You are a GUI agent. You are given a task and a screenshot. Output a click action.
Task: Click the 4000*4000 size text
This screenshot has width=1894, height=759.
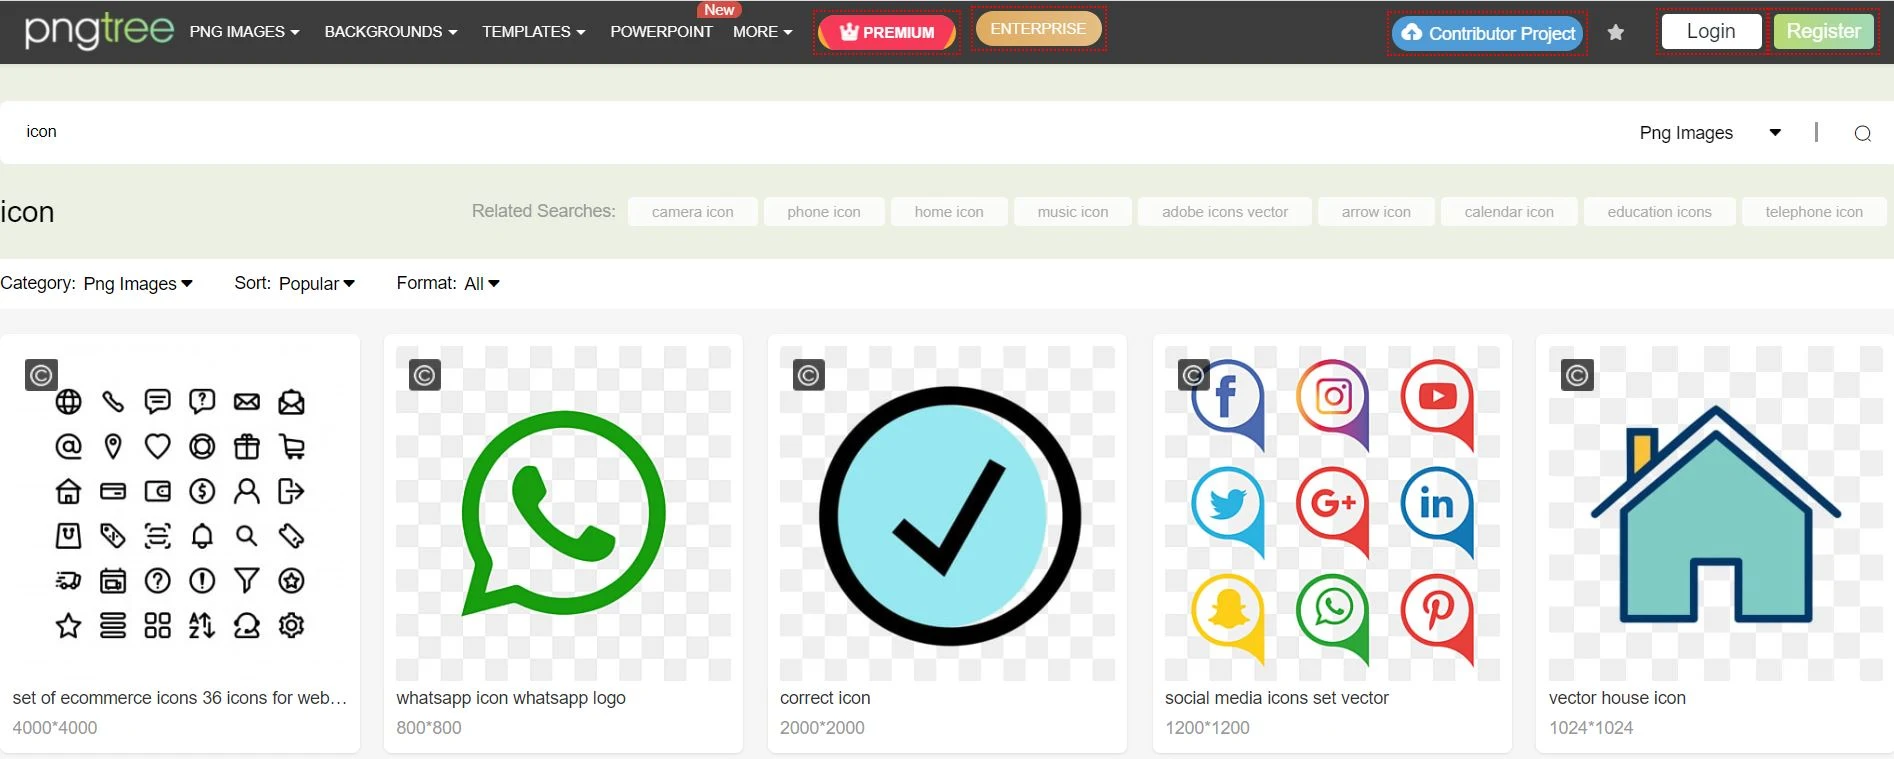[55, 728]
